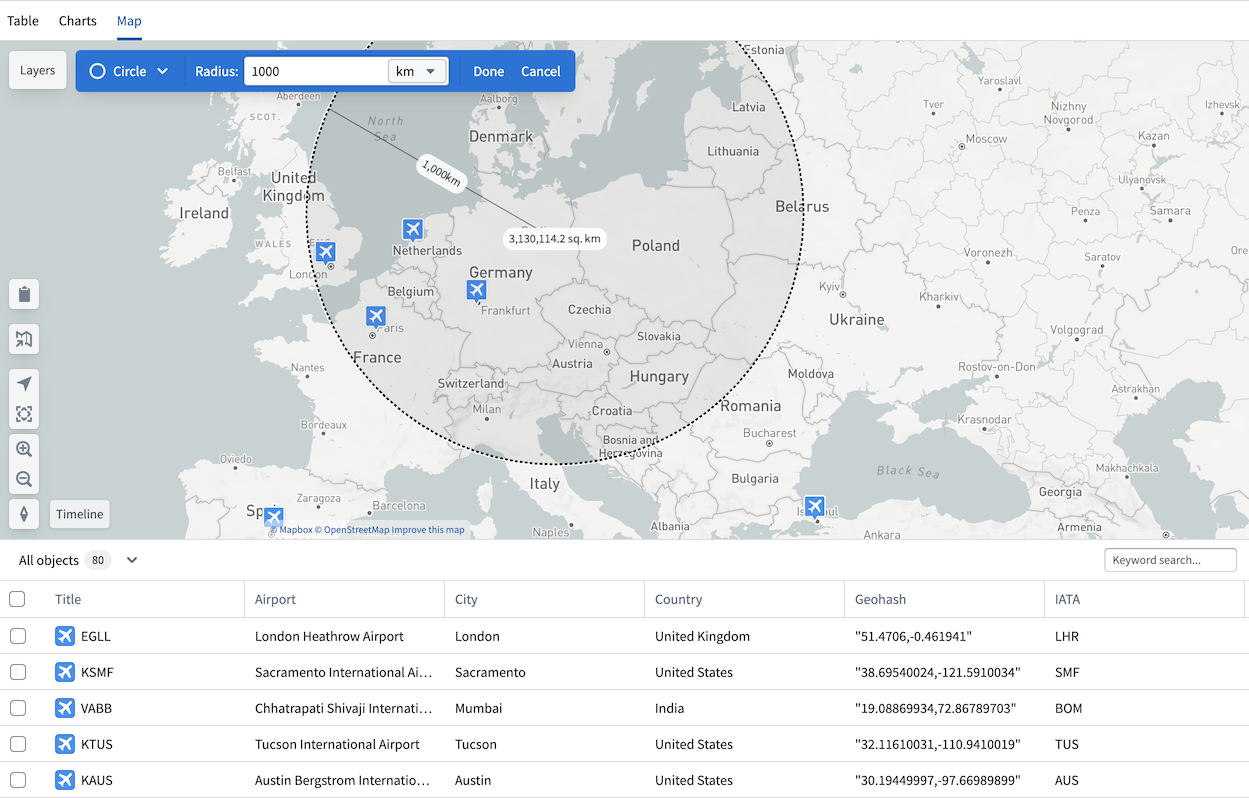
Task: Click the map overview icon in the sidebar
Action: click(23, 339)
